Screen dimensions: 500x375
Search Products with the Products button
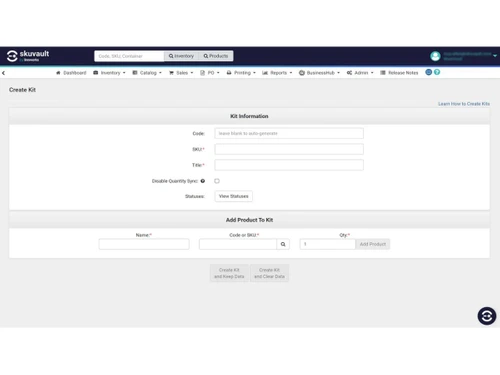(x=216, y=56)
